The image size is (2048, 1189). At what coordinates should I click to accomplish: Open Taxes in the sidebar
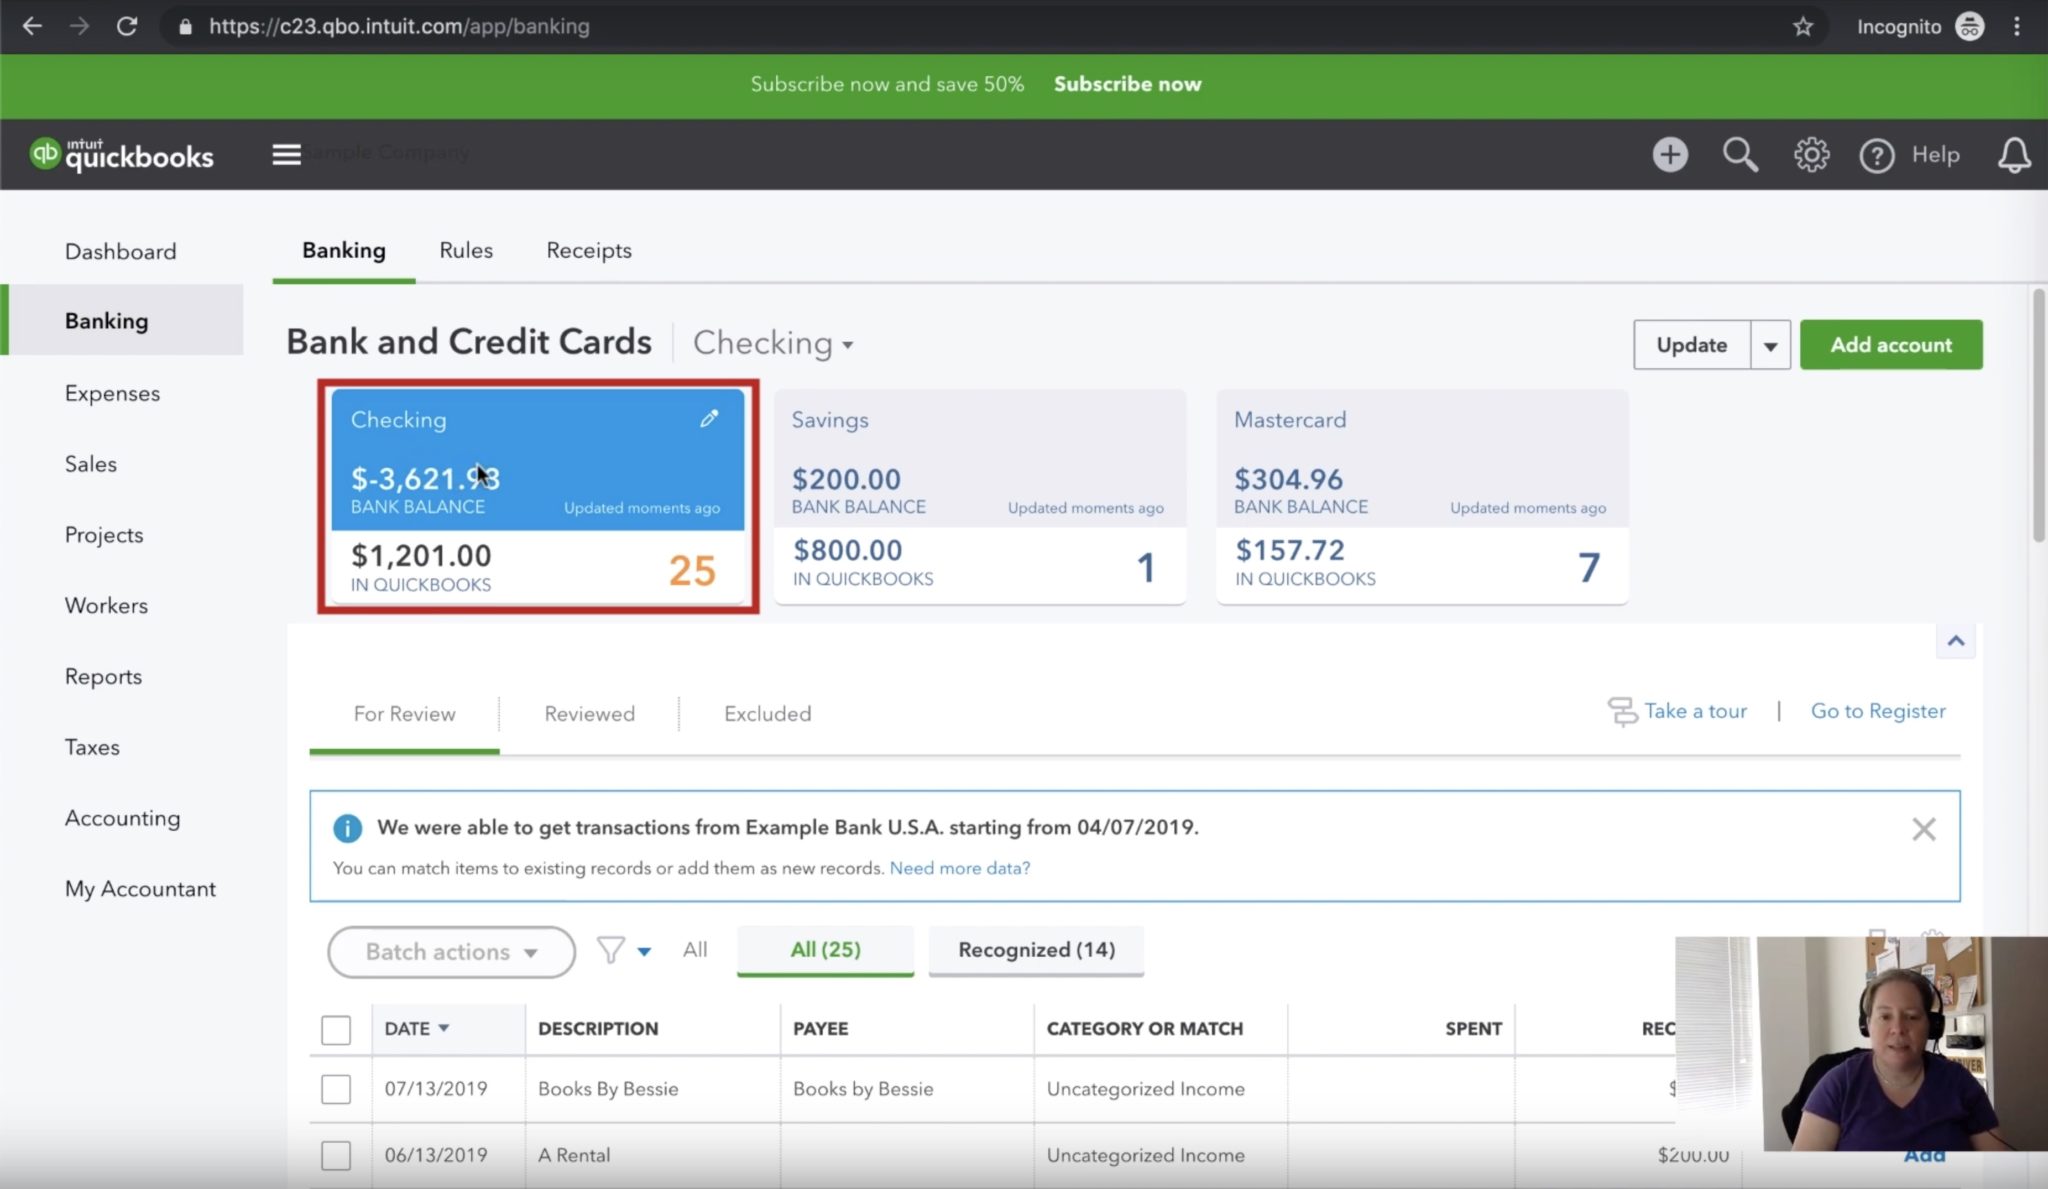[x=92, y=747]
